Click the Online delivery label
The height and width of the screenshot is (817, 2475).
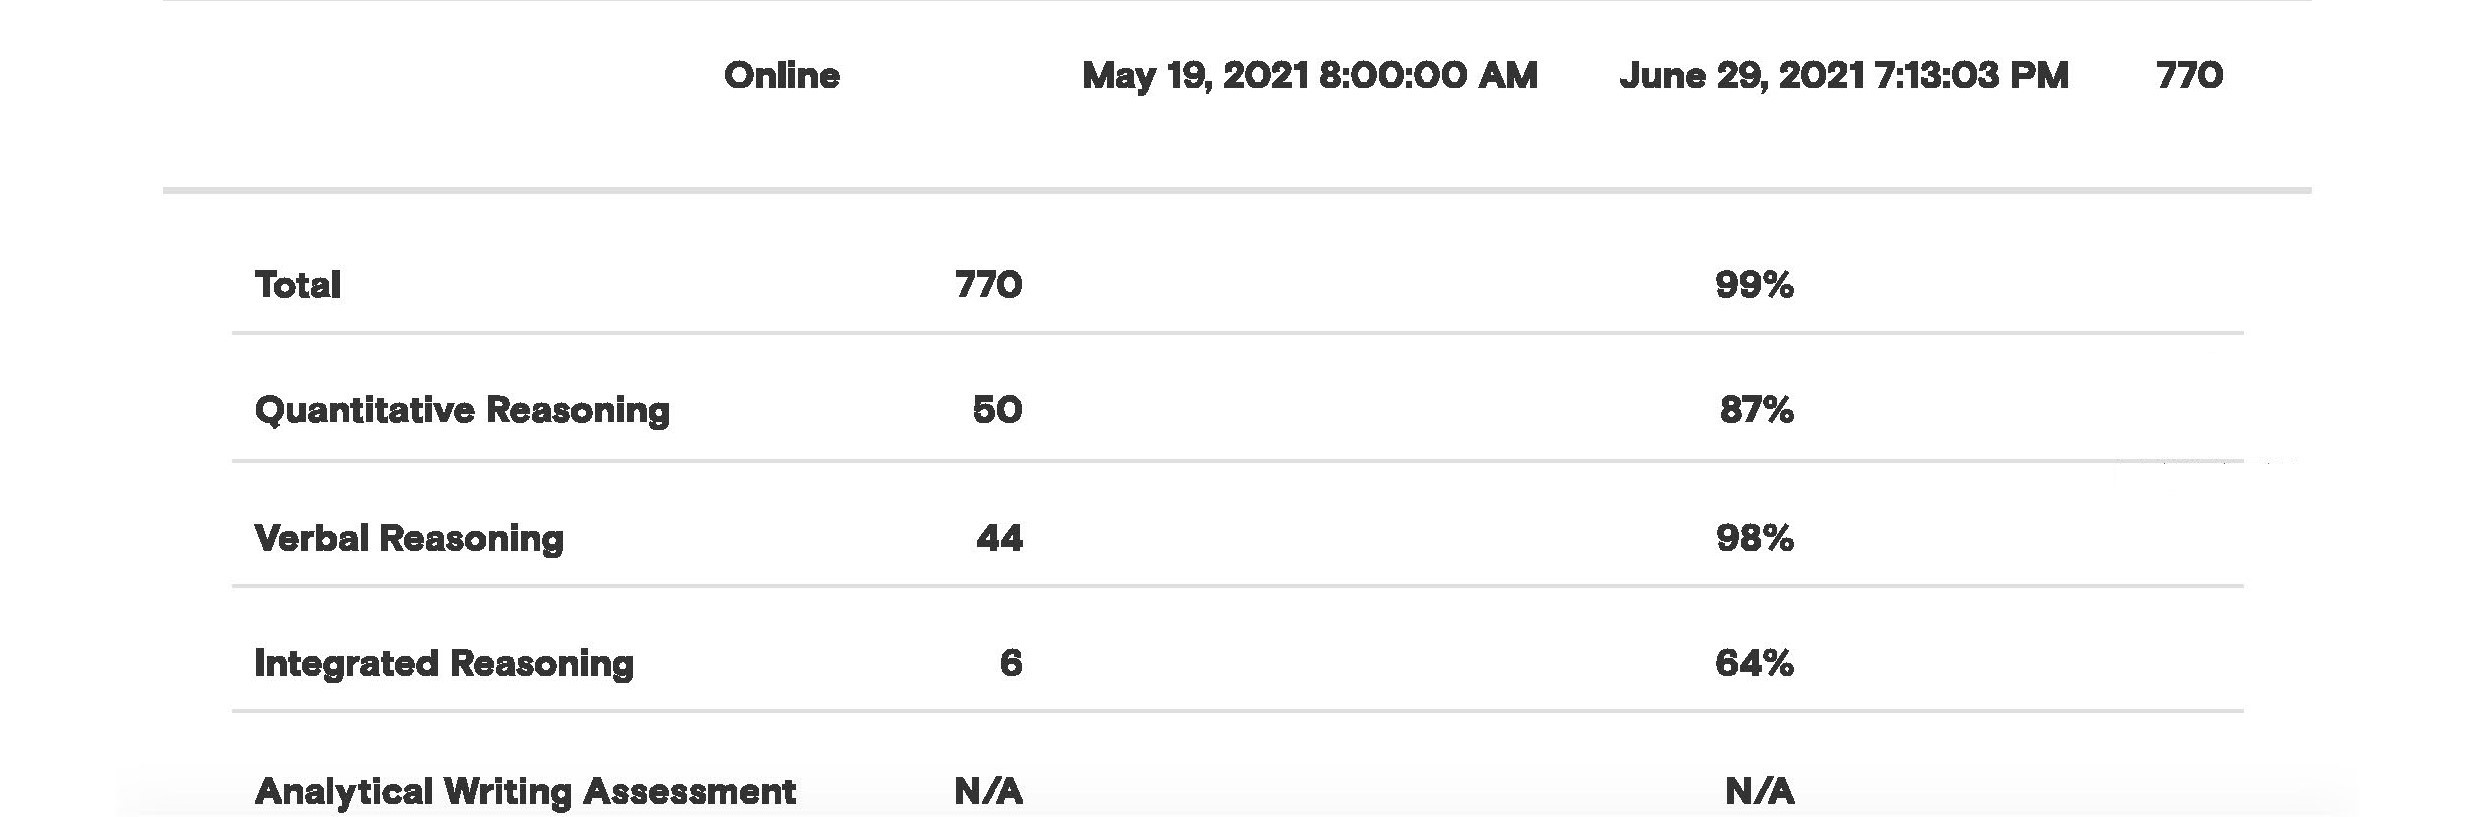coord(781,76)
